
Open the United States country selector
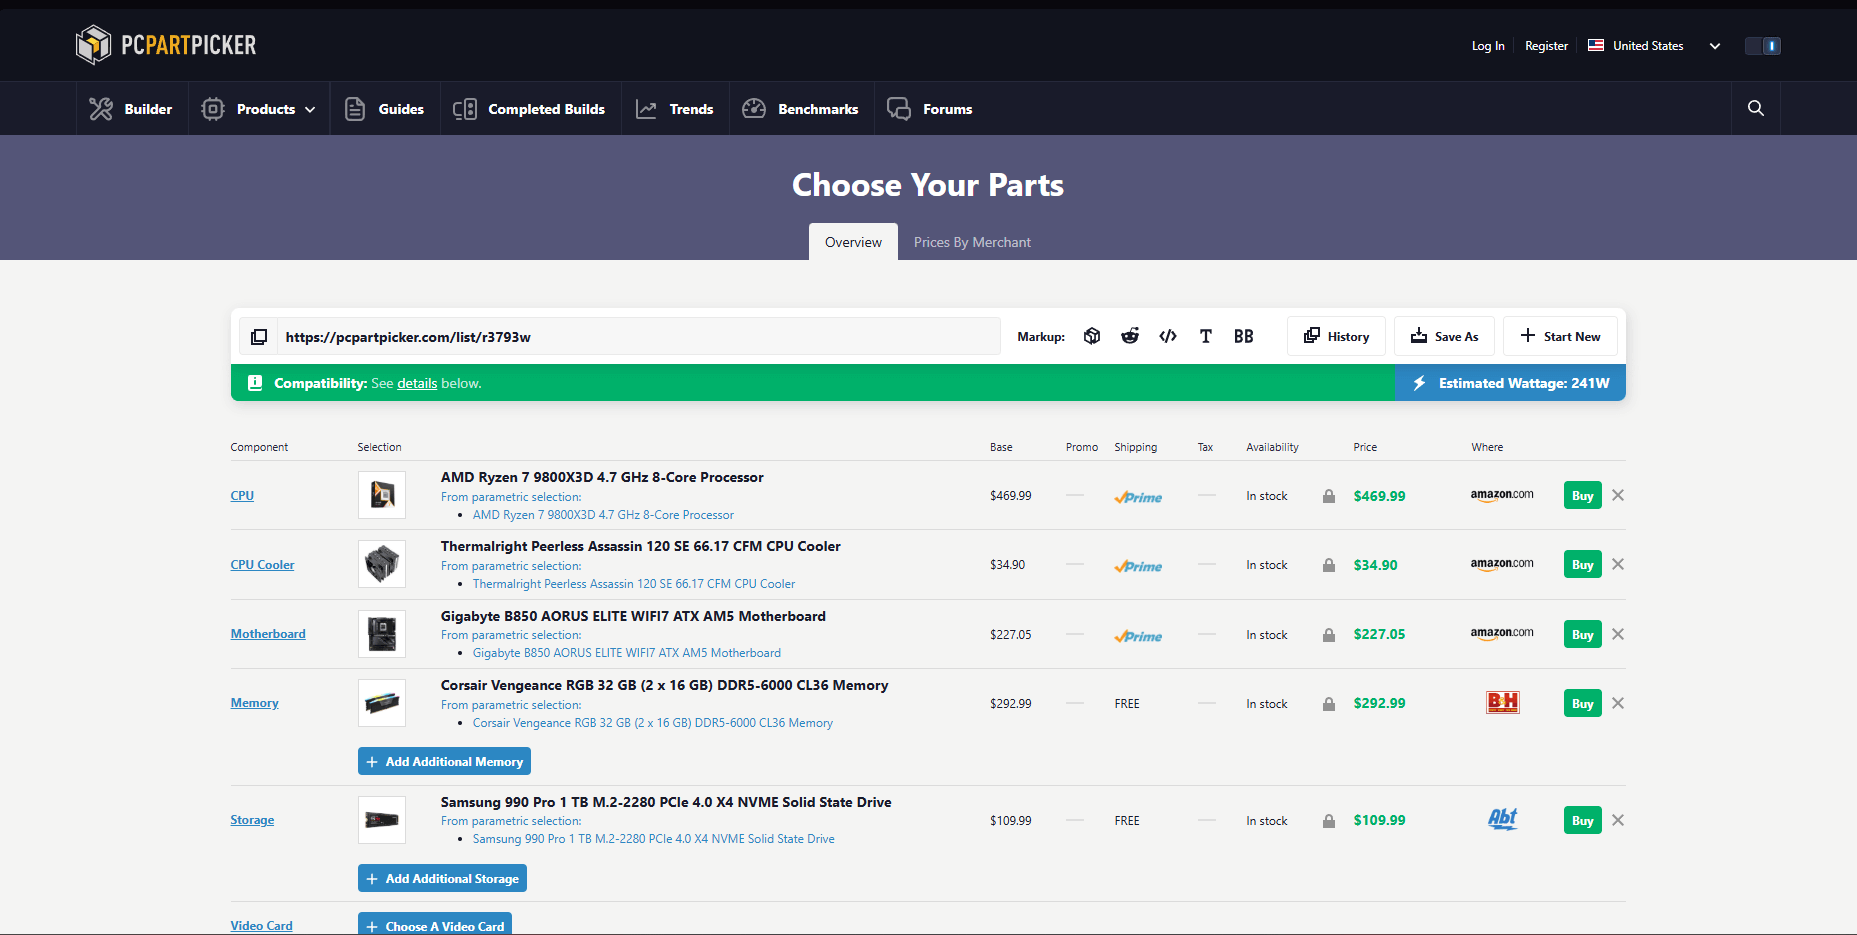[x=1654, y=46]
